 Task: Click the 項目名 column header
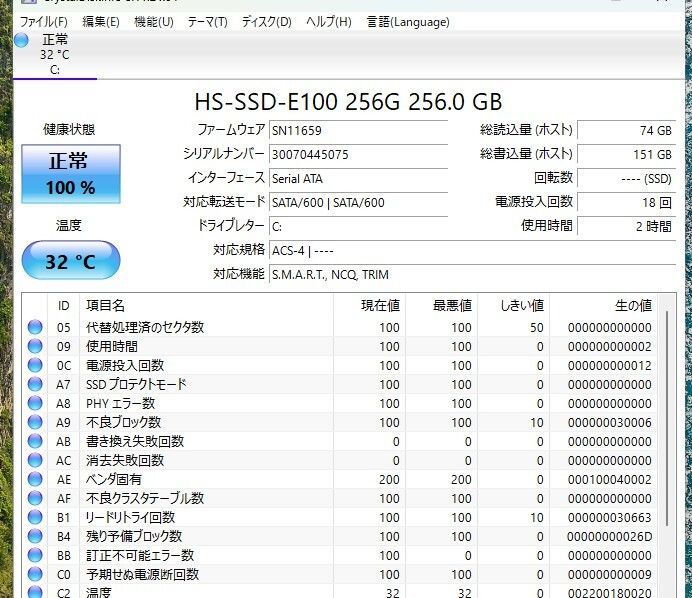tap(105, 305)
